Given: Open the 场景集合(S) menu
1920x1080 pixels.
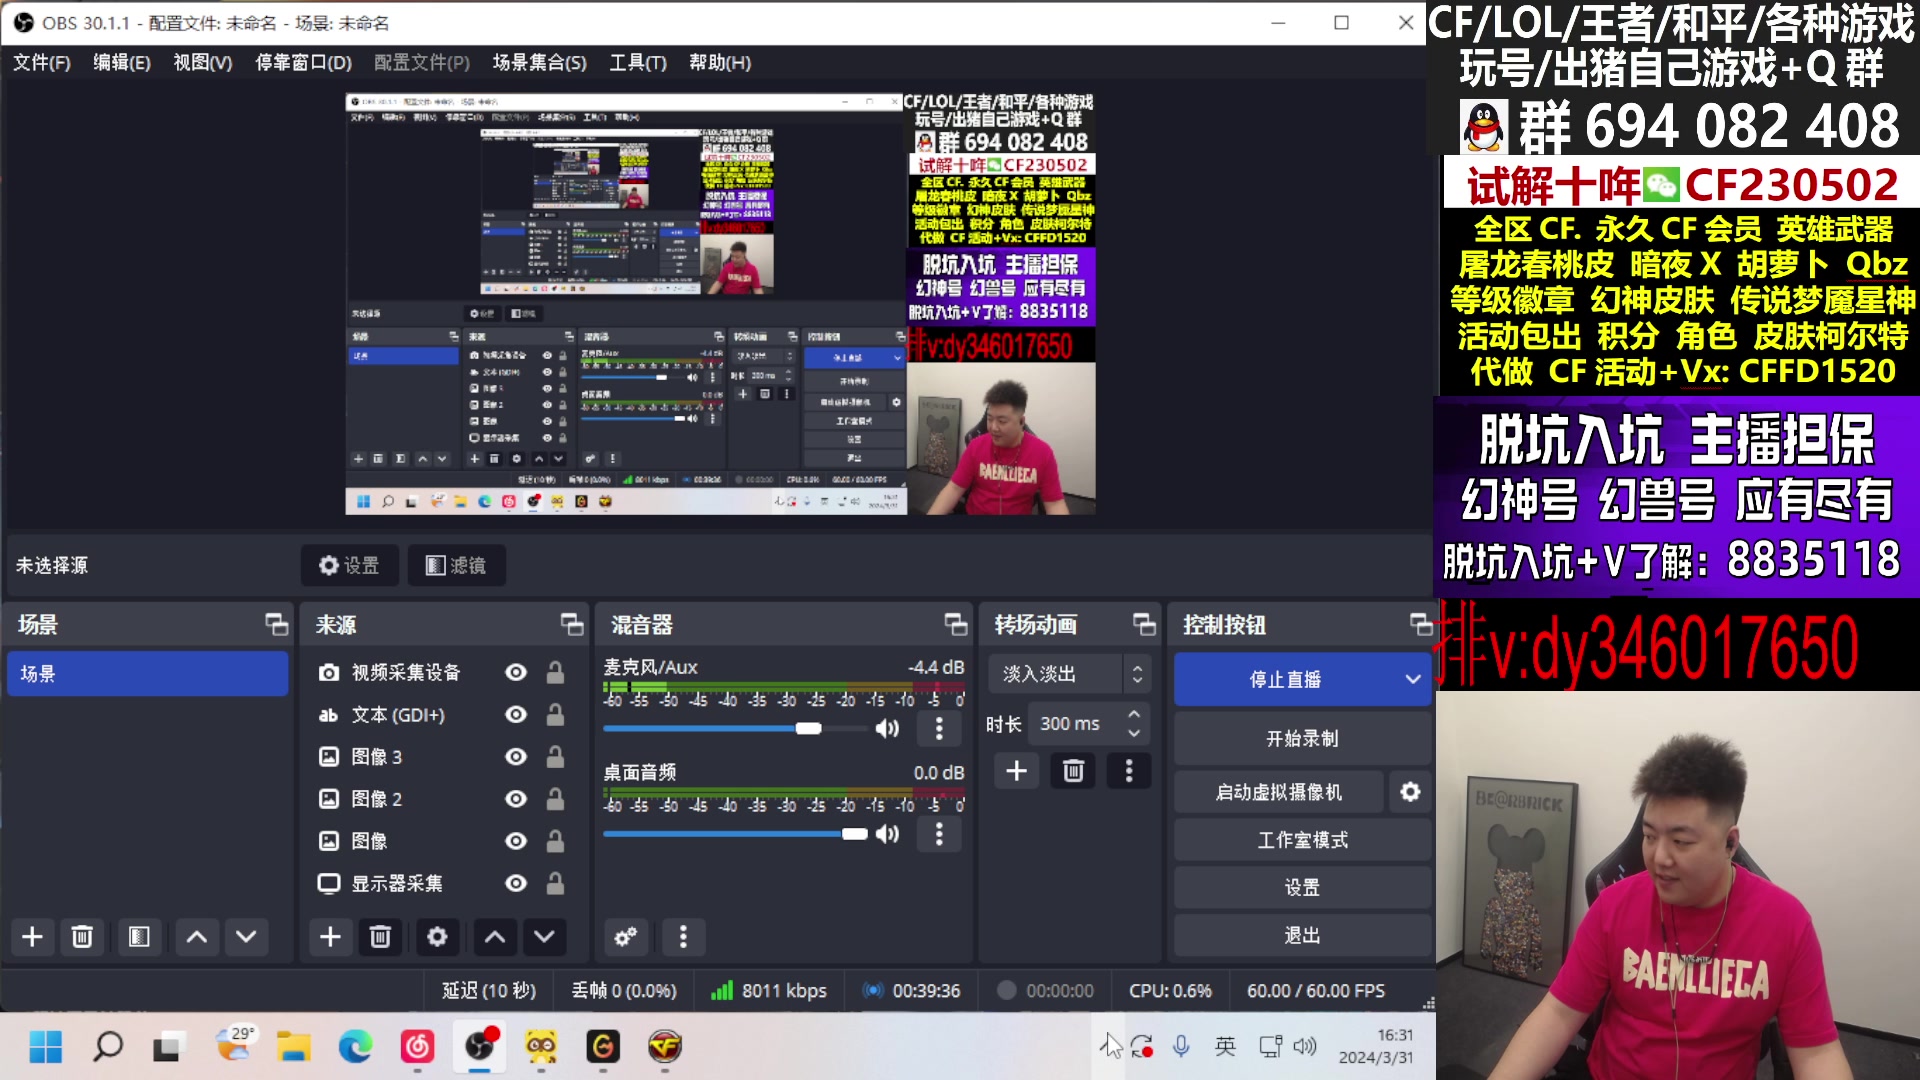Looking at the screenshot, I should 540,62.
